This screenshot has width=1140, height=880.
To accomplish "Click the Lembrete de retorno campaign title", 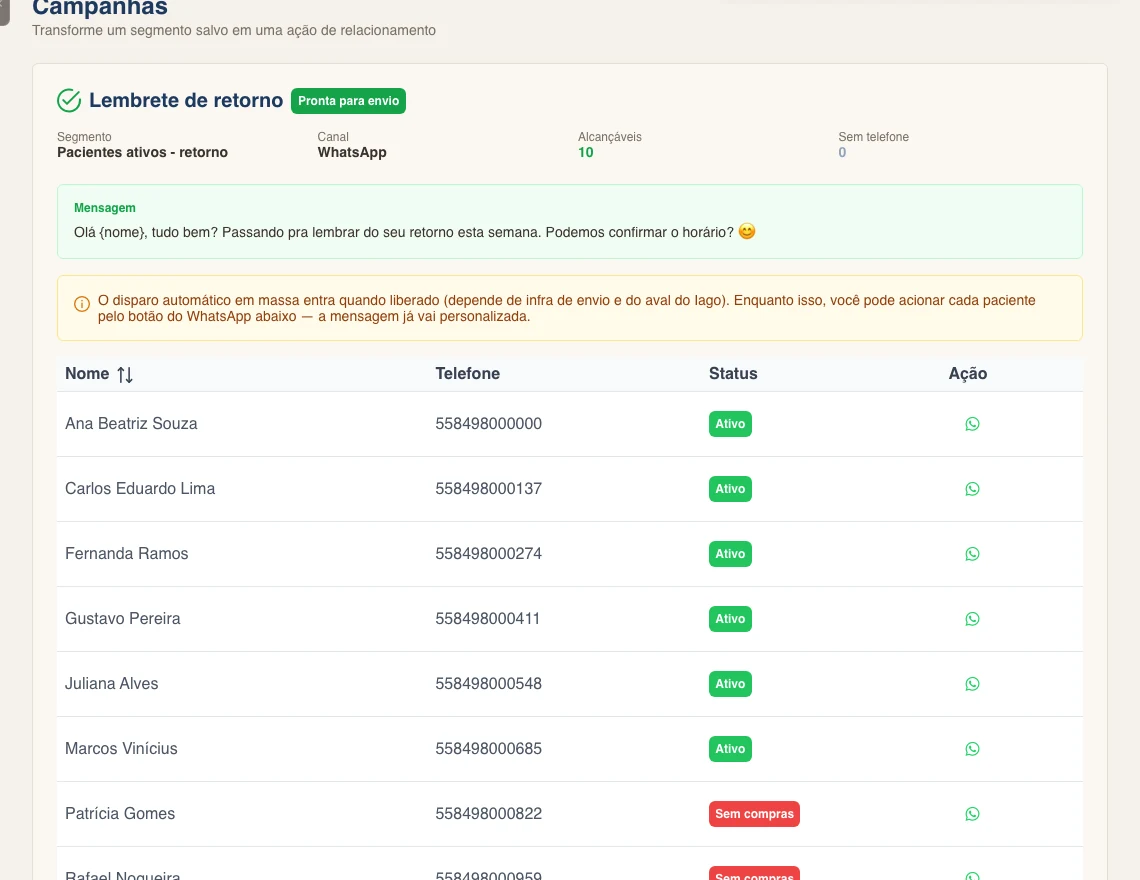I will (x=186, y=100).
